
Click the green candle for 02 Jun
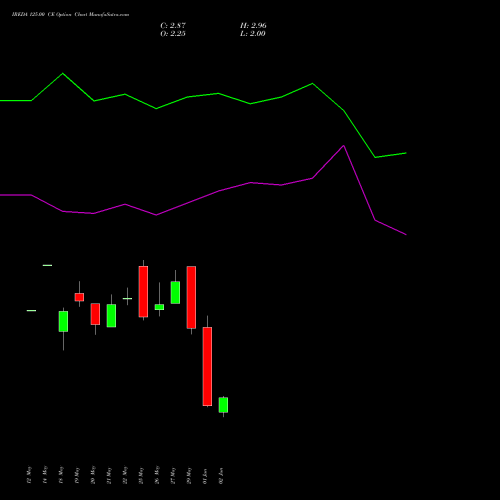[223, 405]
